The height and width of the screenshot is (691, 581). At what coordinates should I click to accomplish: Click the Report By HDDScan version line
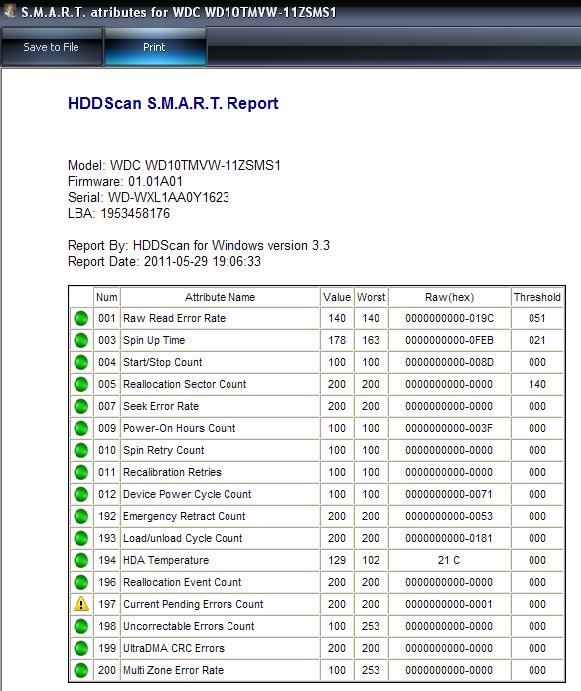(199, 245)
